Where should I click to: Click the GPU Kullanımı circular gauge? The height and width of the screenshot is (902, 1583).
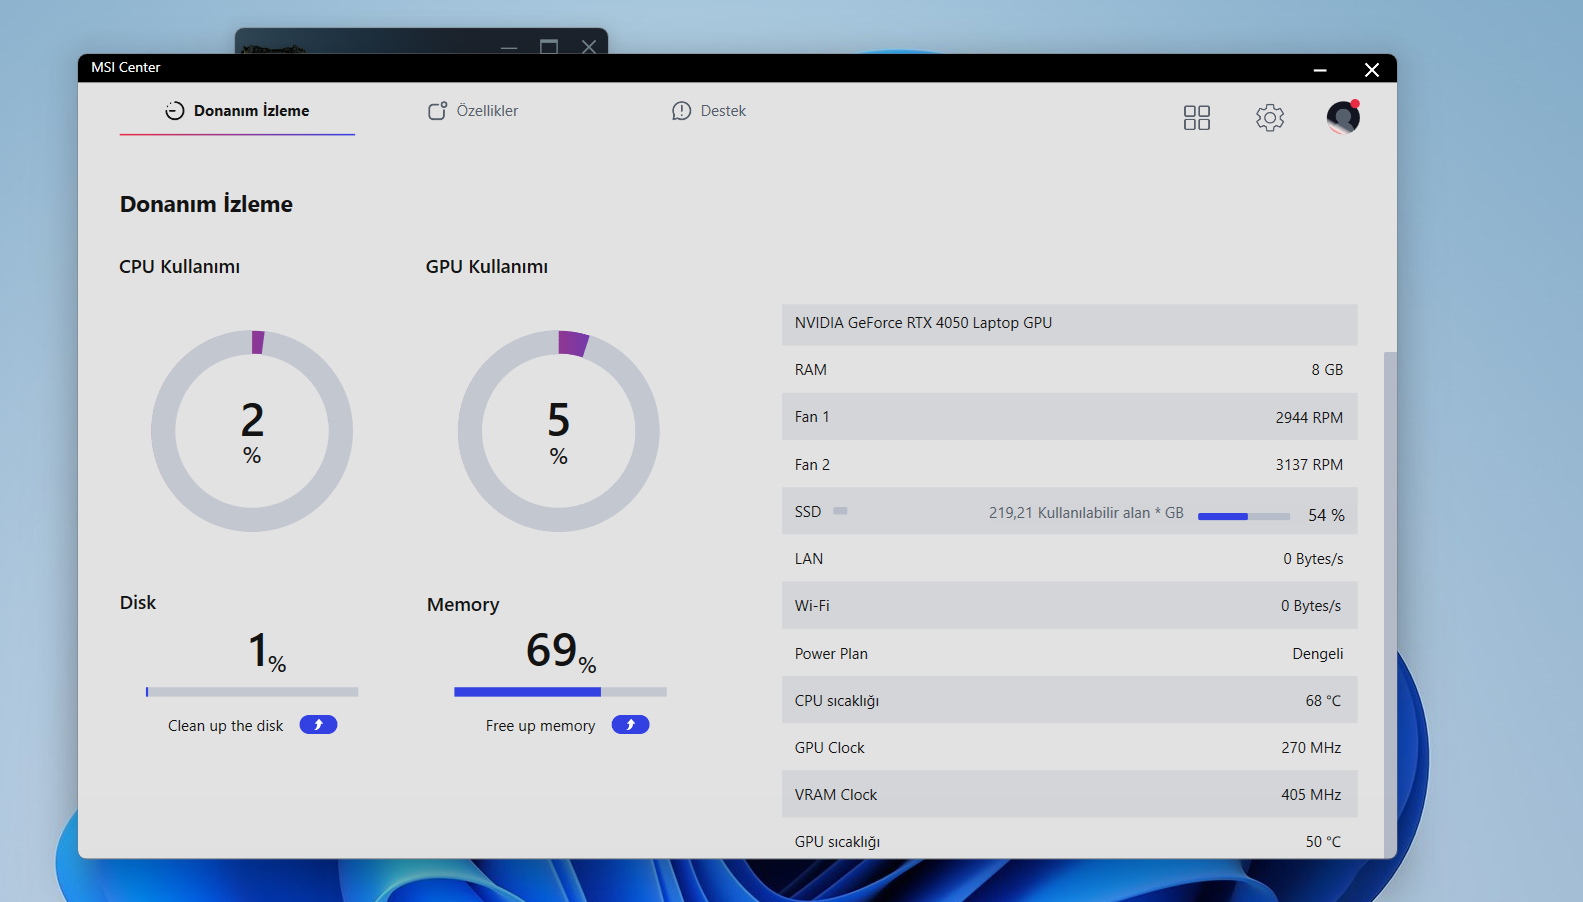(559, 431)
